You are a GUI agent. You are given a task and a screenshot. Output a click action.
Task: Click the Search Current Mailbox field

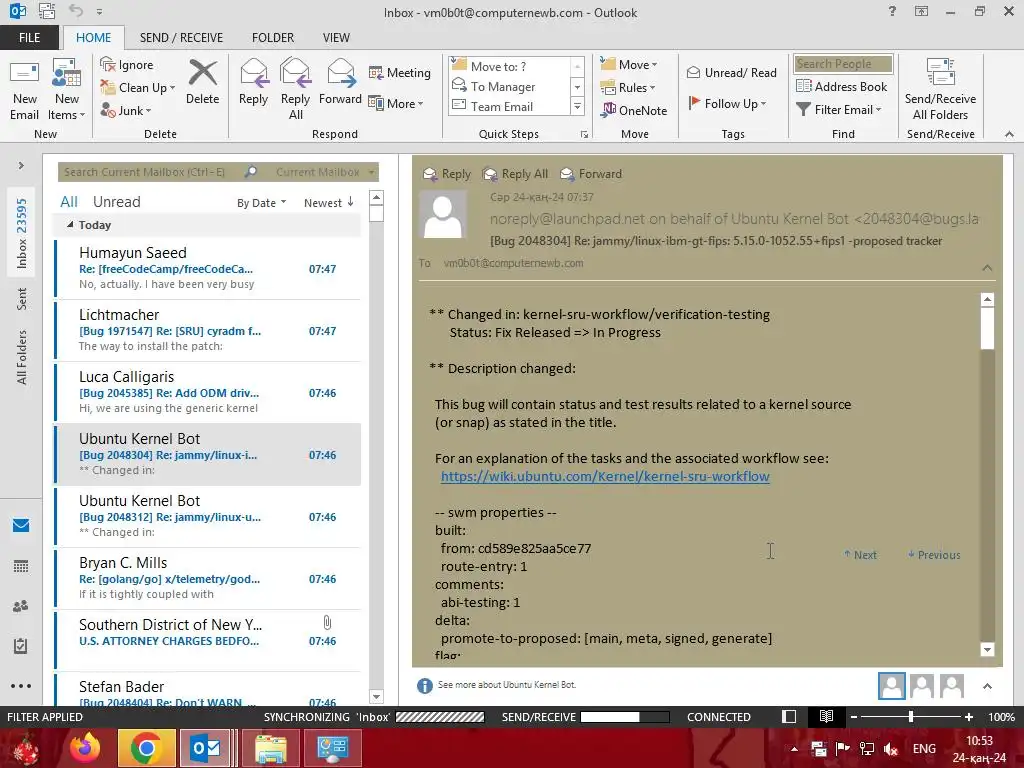(x=150, y=172)
